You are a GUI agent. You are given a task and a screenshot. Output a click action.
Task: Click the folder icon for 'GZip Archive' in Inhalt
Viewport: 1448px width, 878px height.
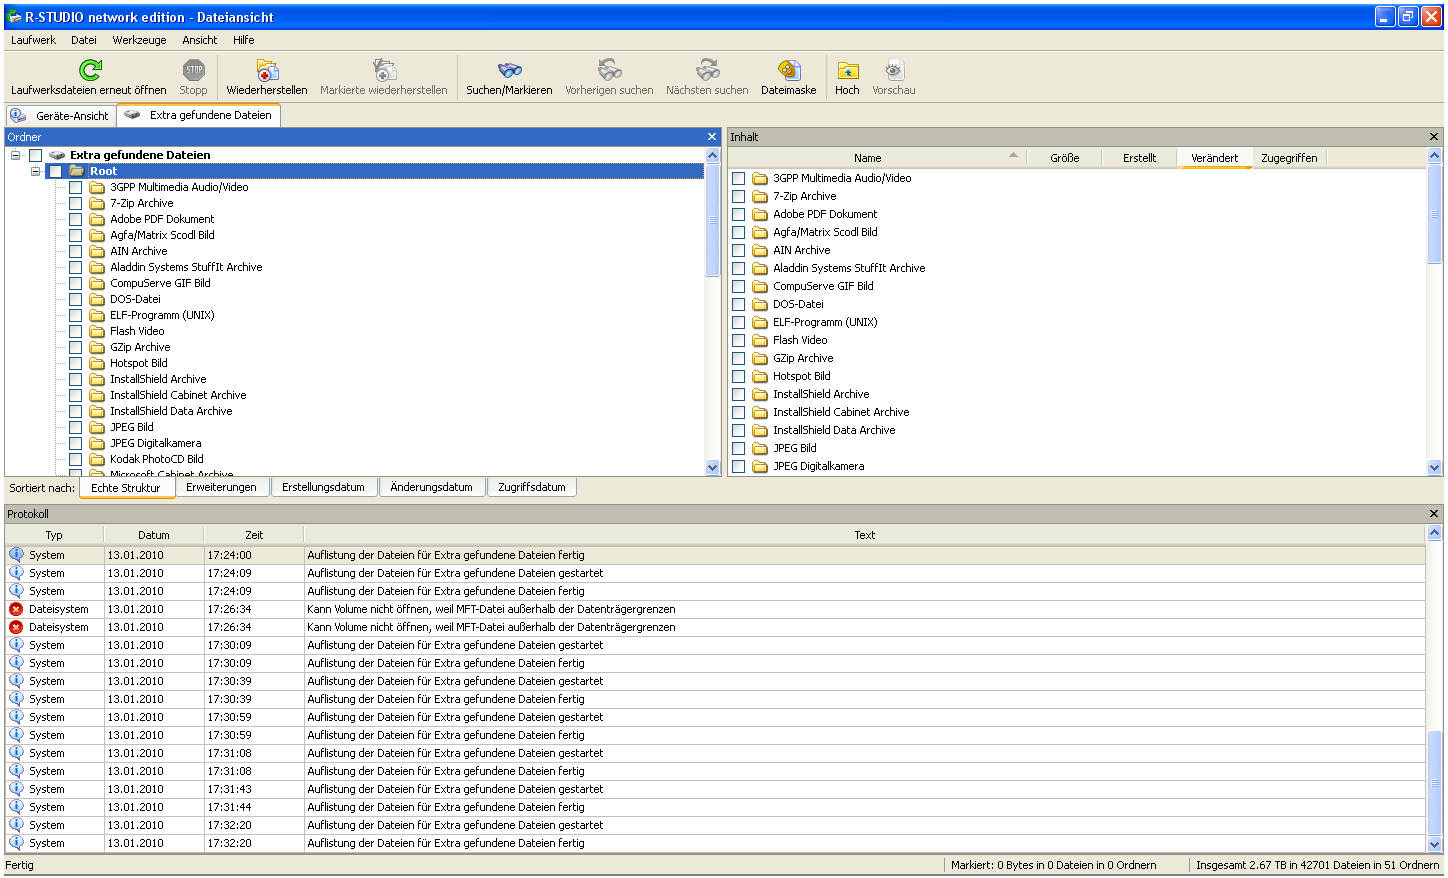pyautogui.click(x=760, y=358)
